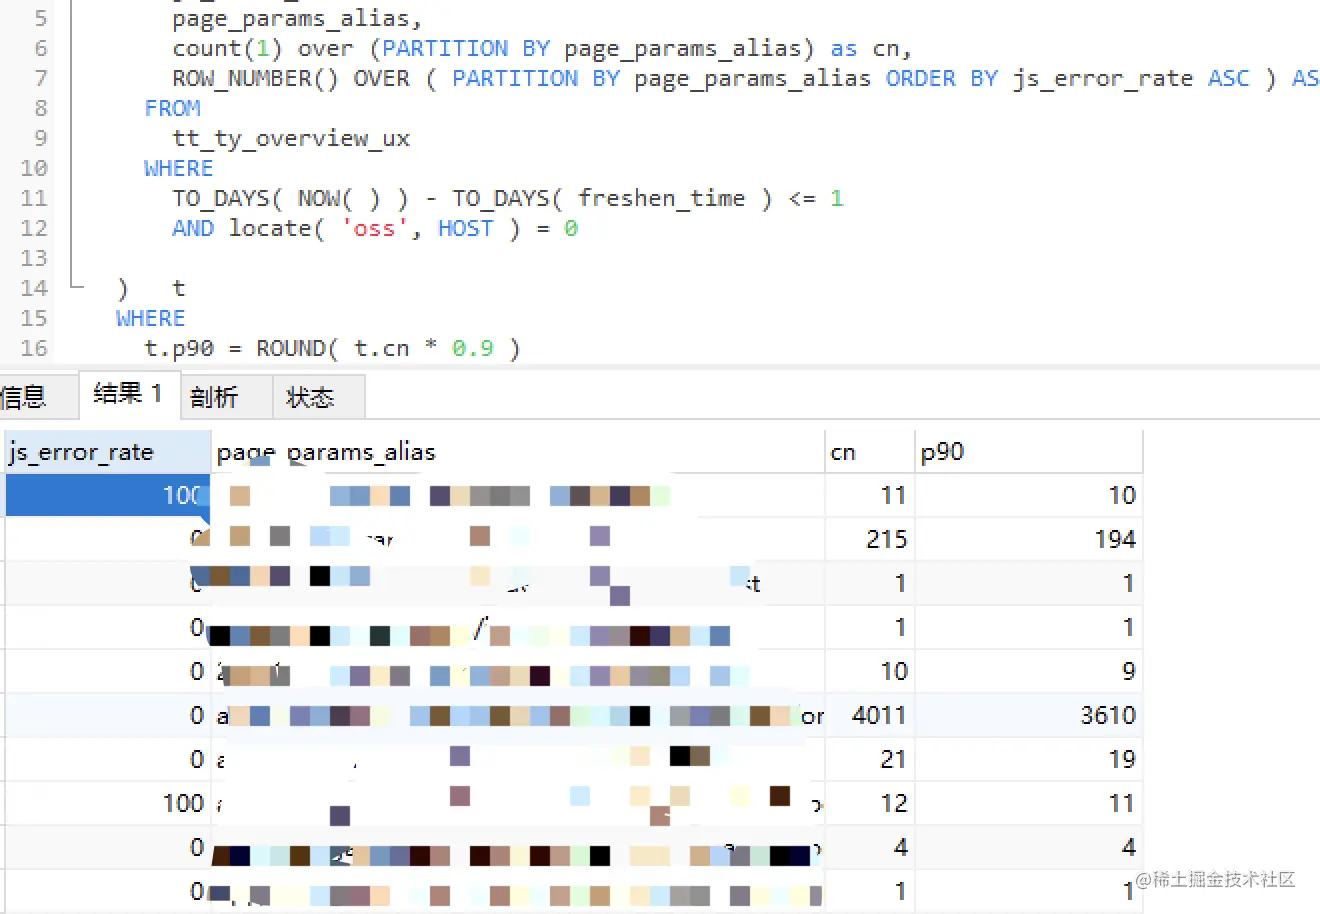Select cn cell with value 4011

[869, 715]
